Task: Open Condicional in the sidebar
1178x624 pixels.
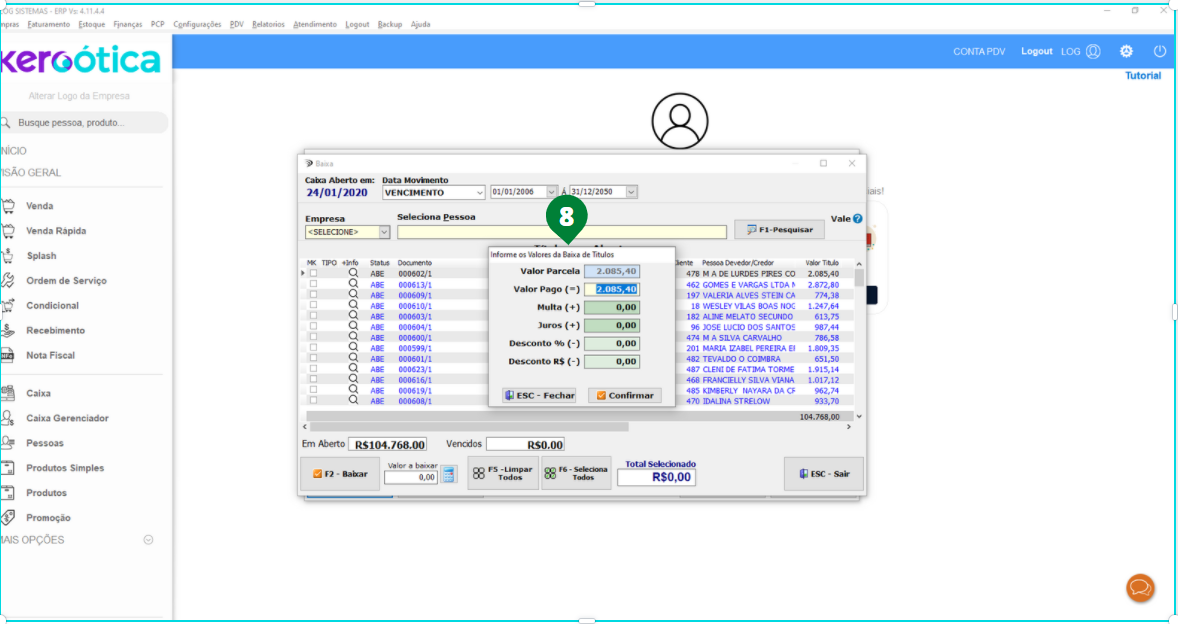Action: point(52,306)
